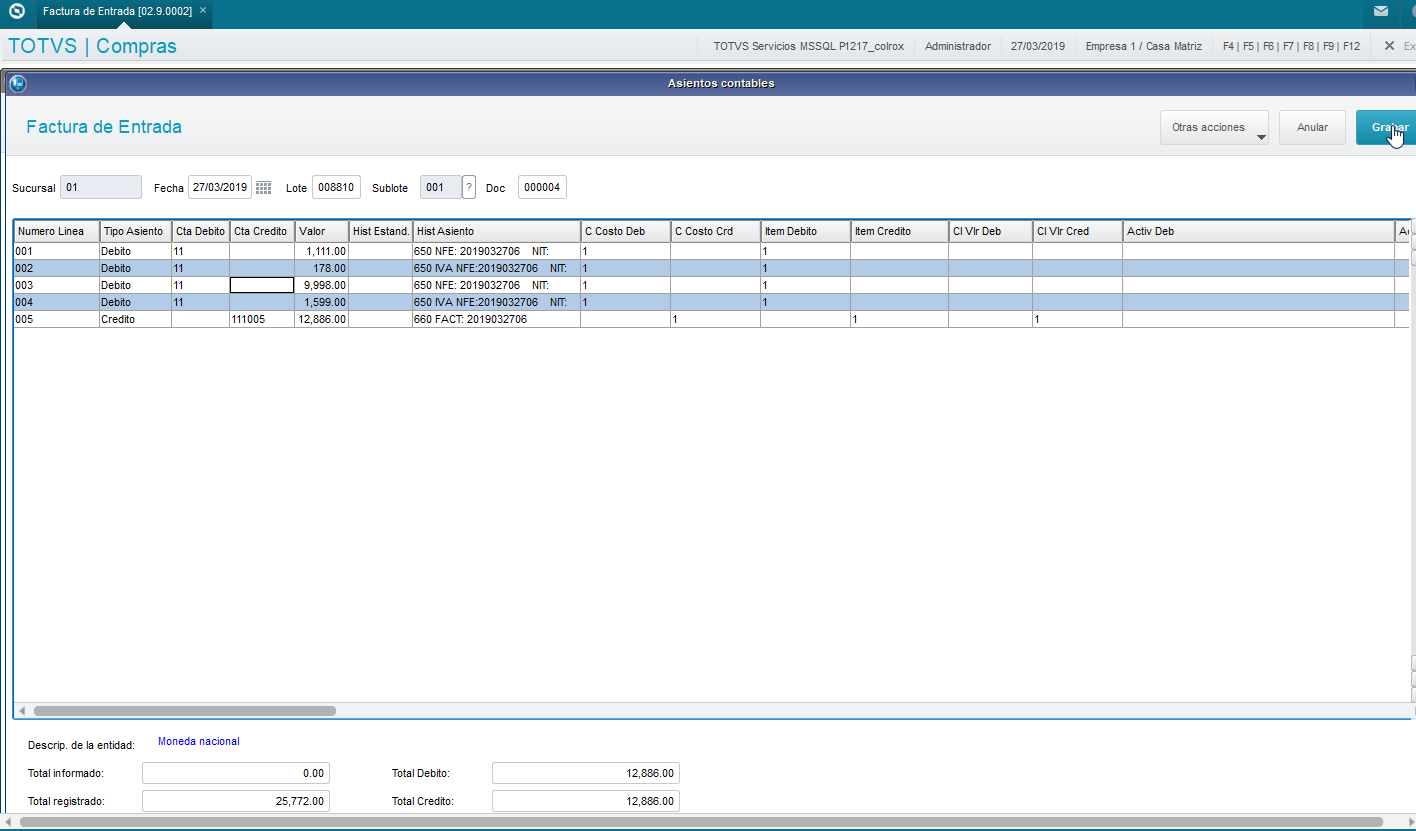
Task: Click the Item Debito column header
Action: tap(805, 231)
